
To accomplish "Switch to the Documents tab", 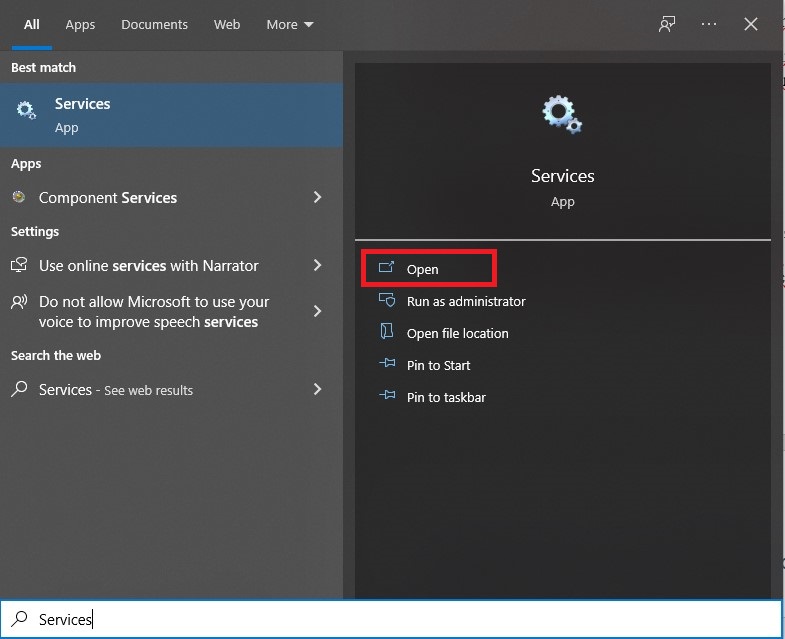I will [154, 25].
